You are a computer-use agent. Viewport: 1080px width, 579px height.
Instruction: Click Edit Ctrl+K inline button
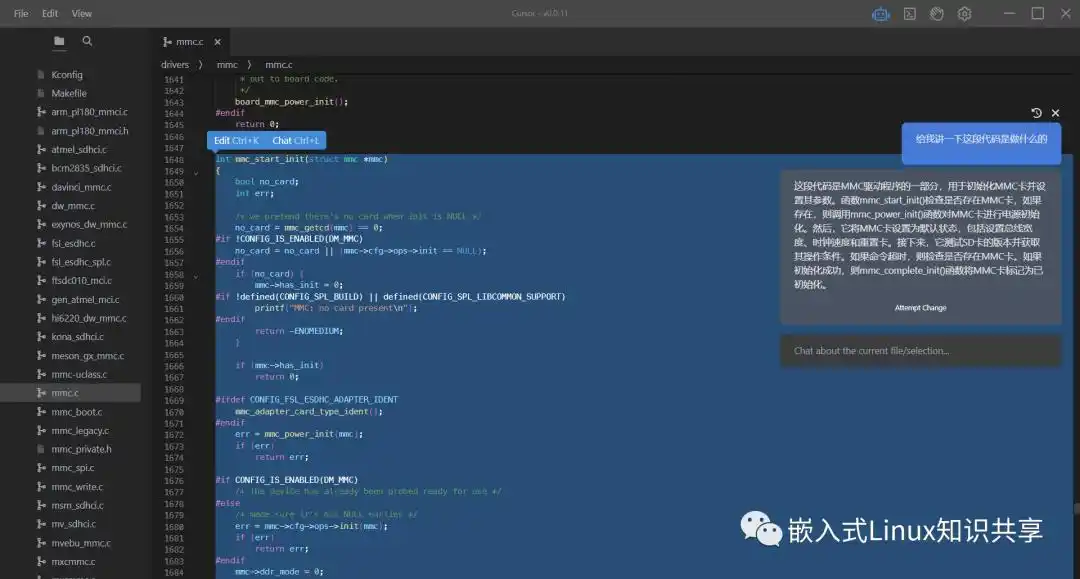click(236, 141)
